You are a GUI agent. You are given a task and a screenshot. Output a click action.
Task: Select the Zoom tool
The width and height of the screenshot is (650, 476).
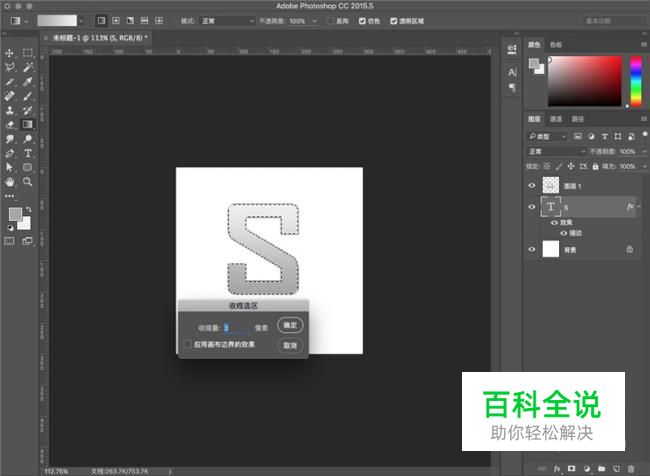click(x=28, y=182)
